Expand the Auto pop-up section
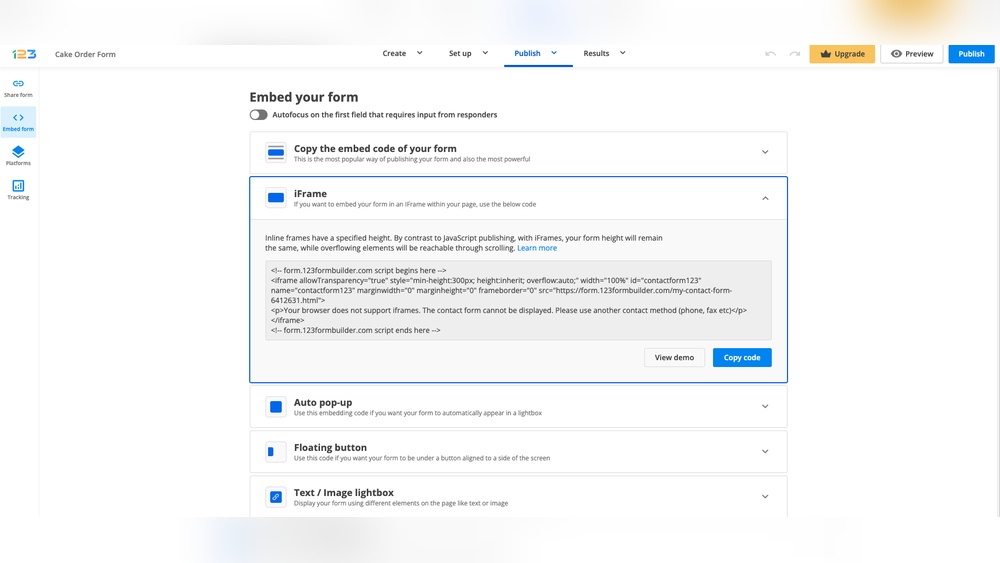This screenshot has height=563, width=1000. 765,407
